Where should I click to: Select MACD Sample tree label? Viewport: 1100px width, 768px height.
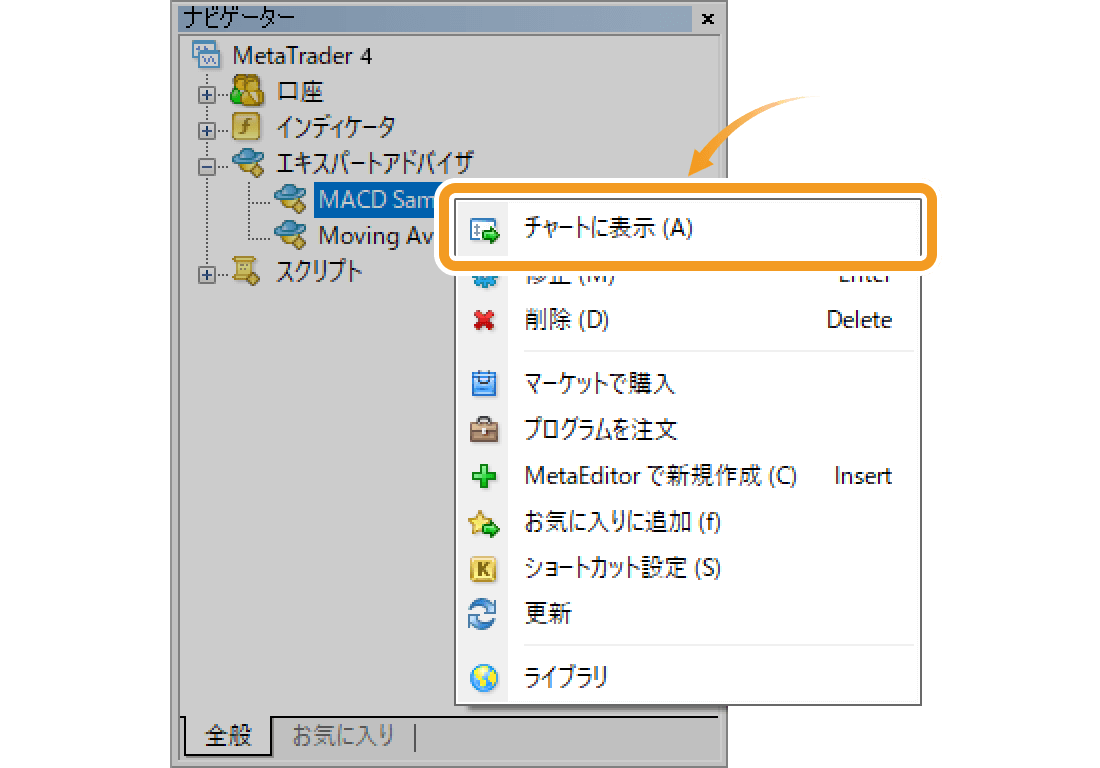[375, 199]
